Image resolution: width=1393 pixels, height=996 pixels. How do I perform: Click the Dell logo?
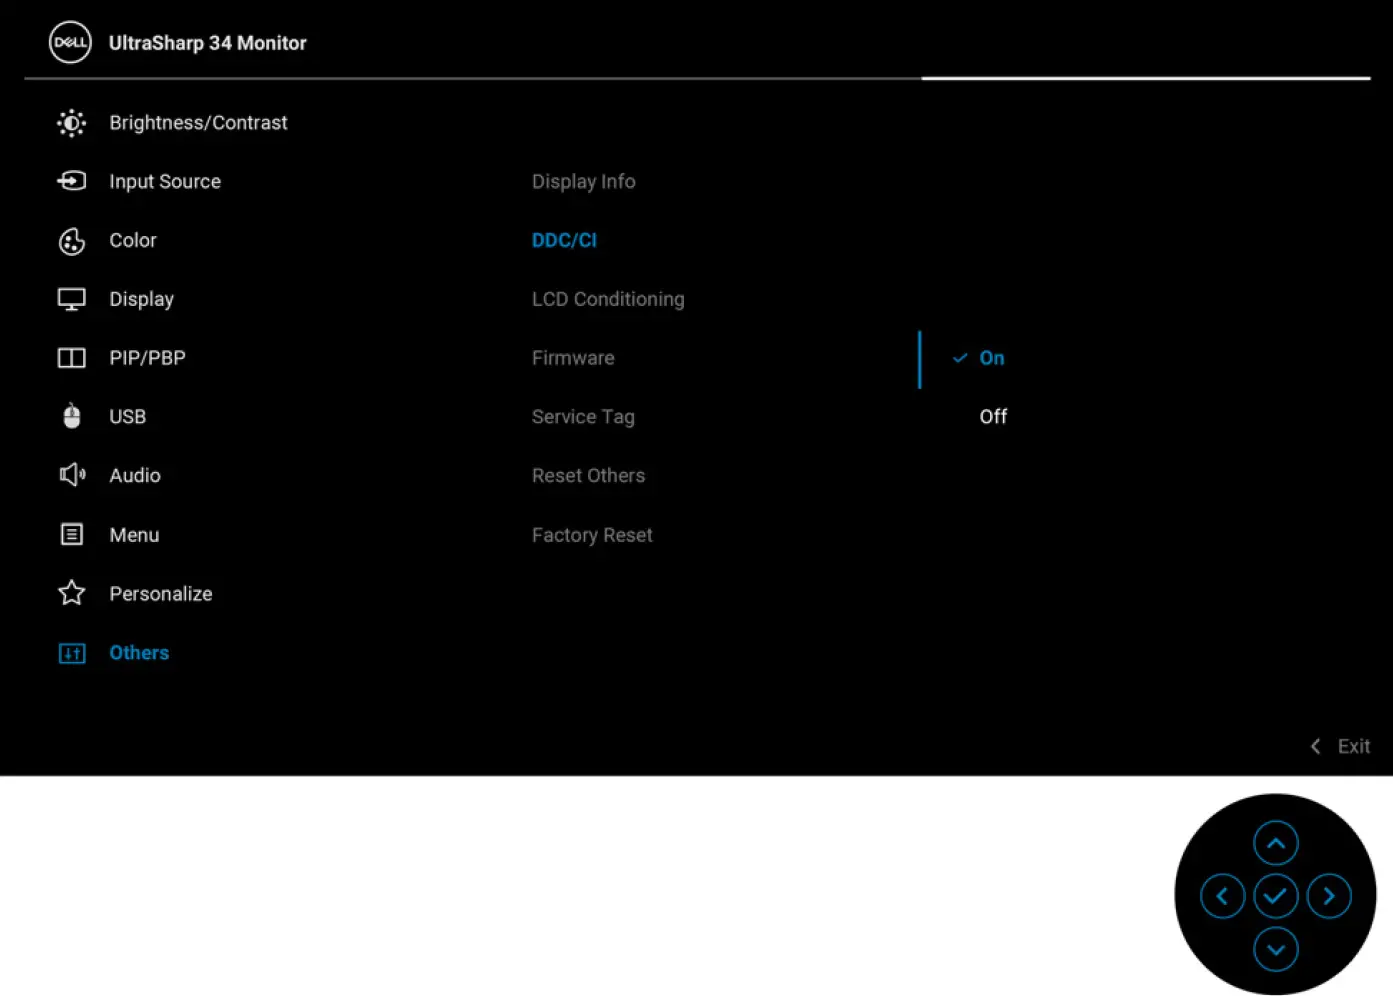click(x=70, y=43)
